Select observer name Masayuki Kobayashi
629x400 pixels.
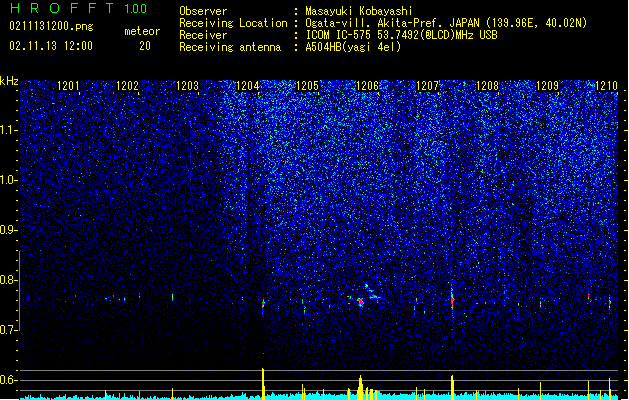coord(359,11)
